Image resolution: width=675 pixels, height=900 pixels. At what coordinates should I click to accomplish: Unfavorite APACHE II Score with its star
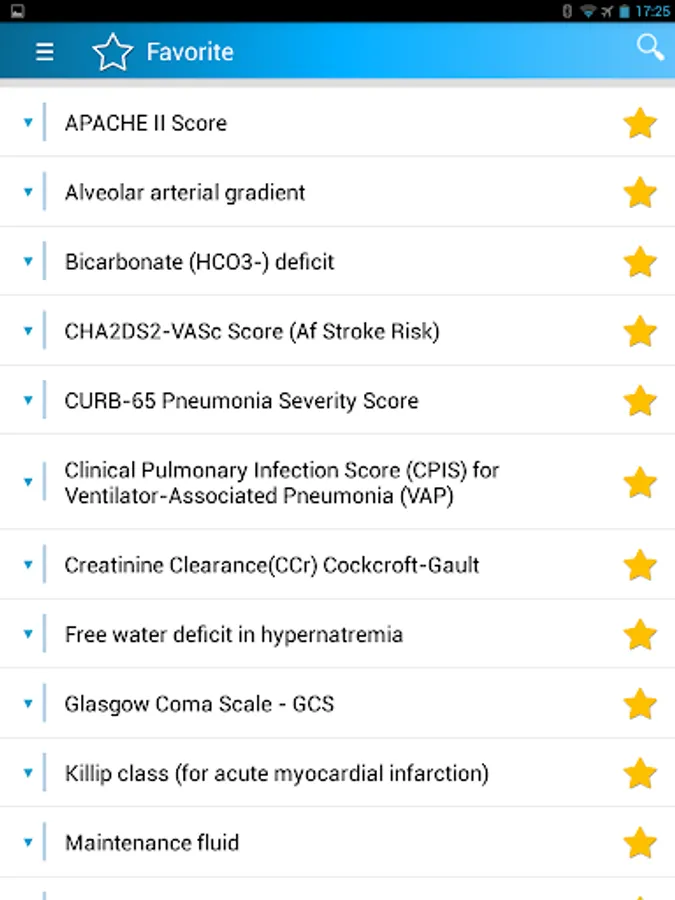(x=640, y=123)
